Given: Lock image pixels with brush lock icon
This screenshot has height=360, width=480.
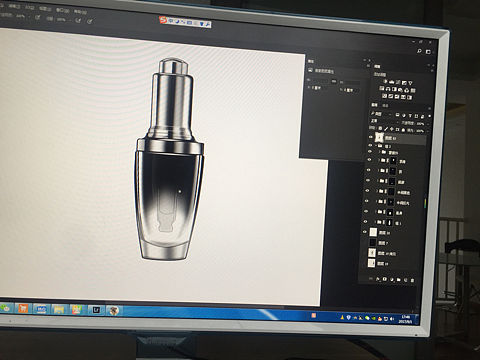Looking at the screenshot, I should (386, 129).
